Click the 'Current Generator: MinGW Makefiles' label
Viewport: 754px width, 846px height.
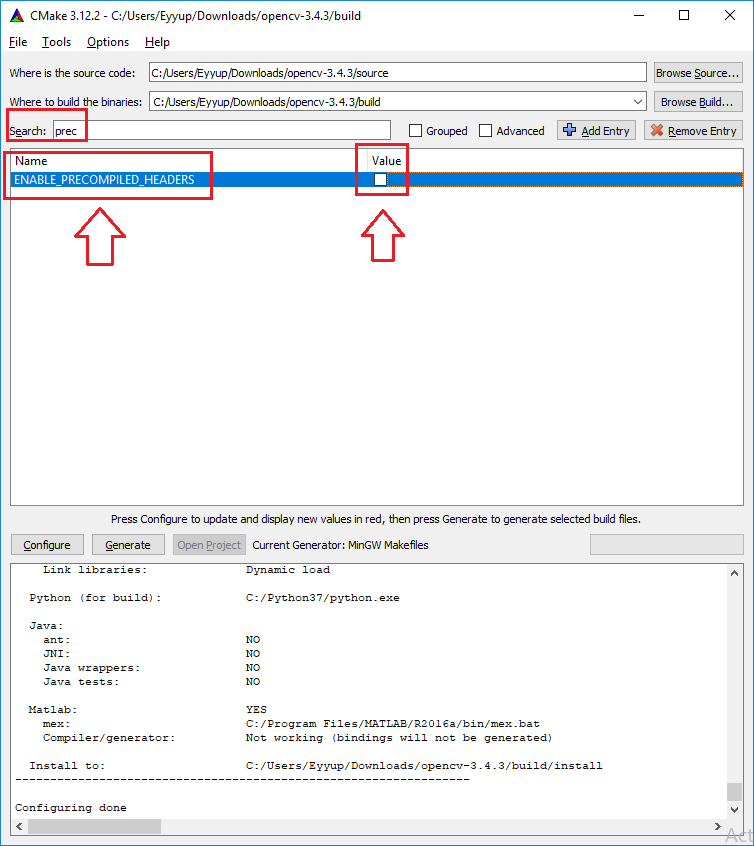point(341,545)
